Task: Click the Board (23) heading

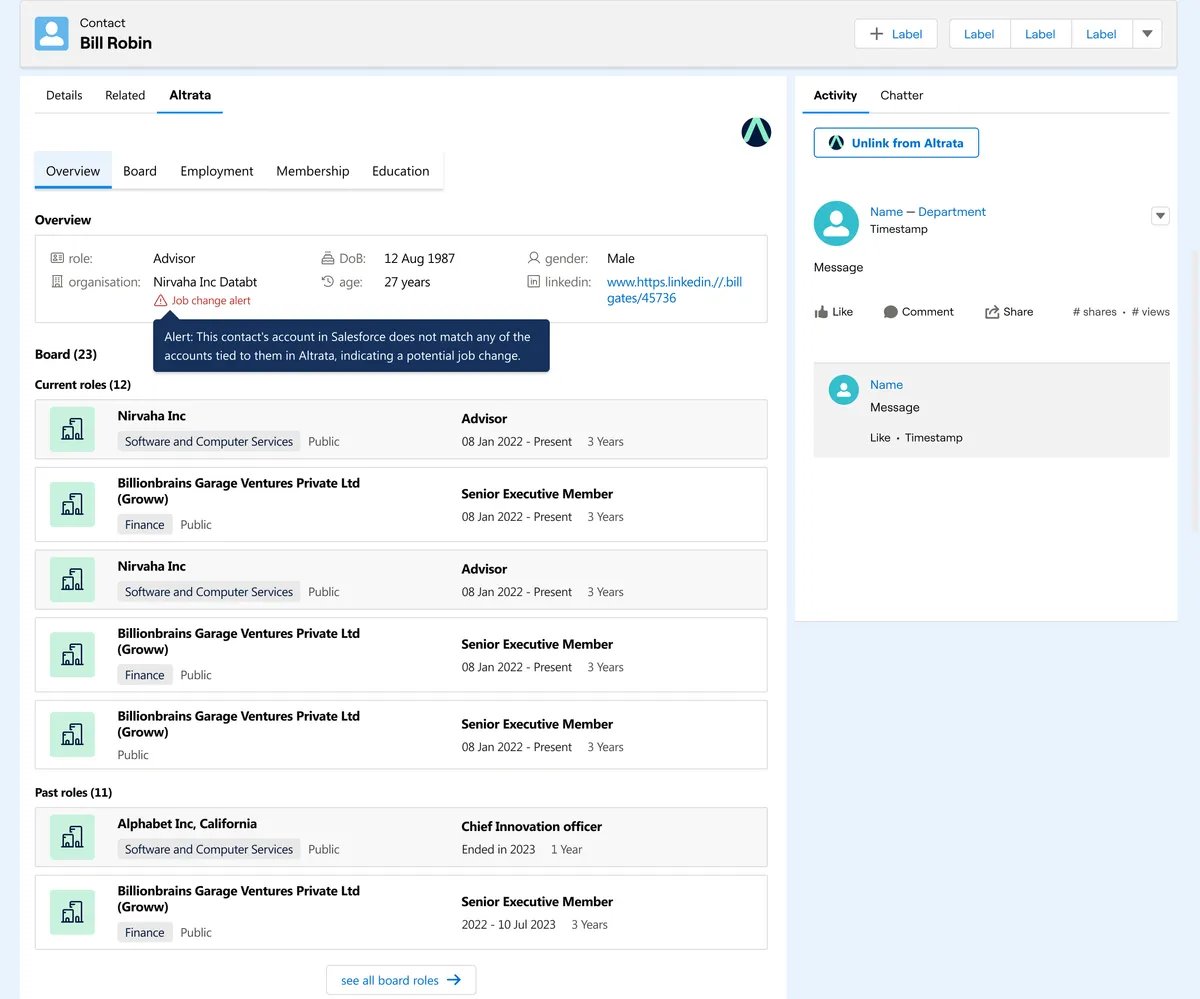Action: (x=66, y=354)
